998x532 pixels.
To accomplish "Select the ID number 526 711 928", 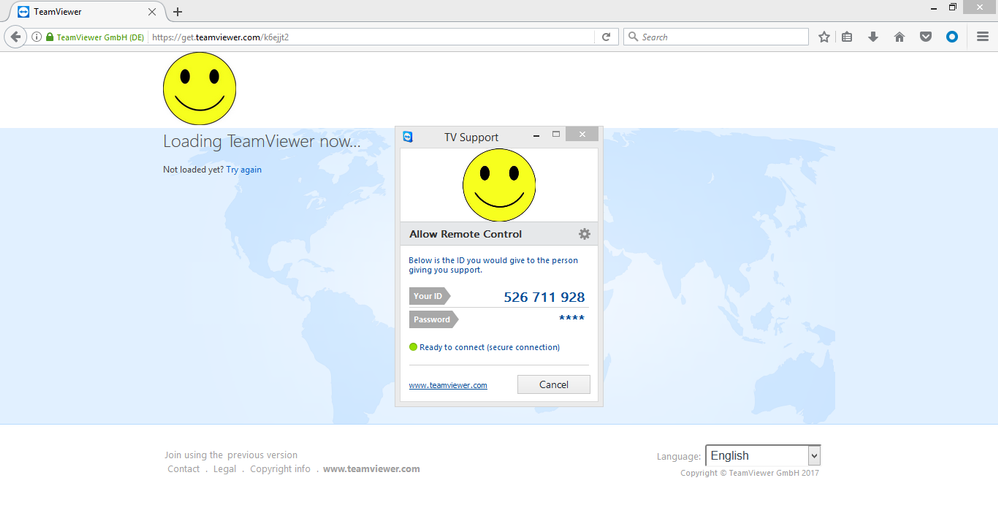I will click(544, 297).
